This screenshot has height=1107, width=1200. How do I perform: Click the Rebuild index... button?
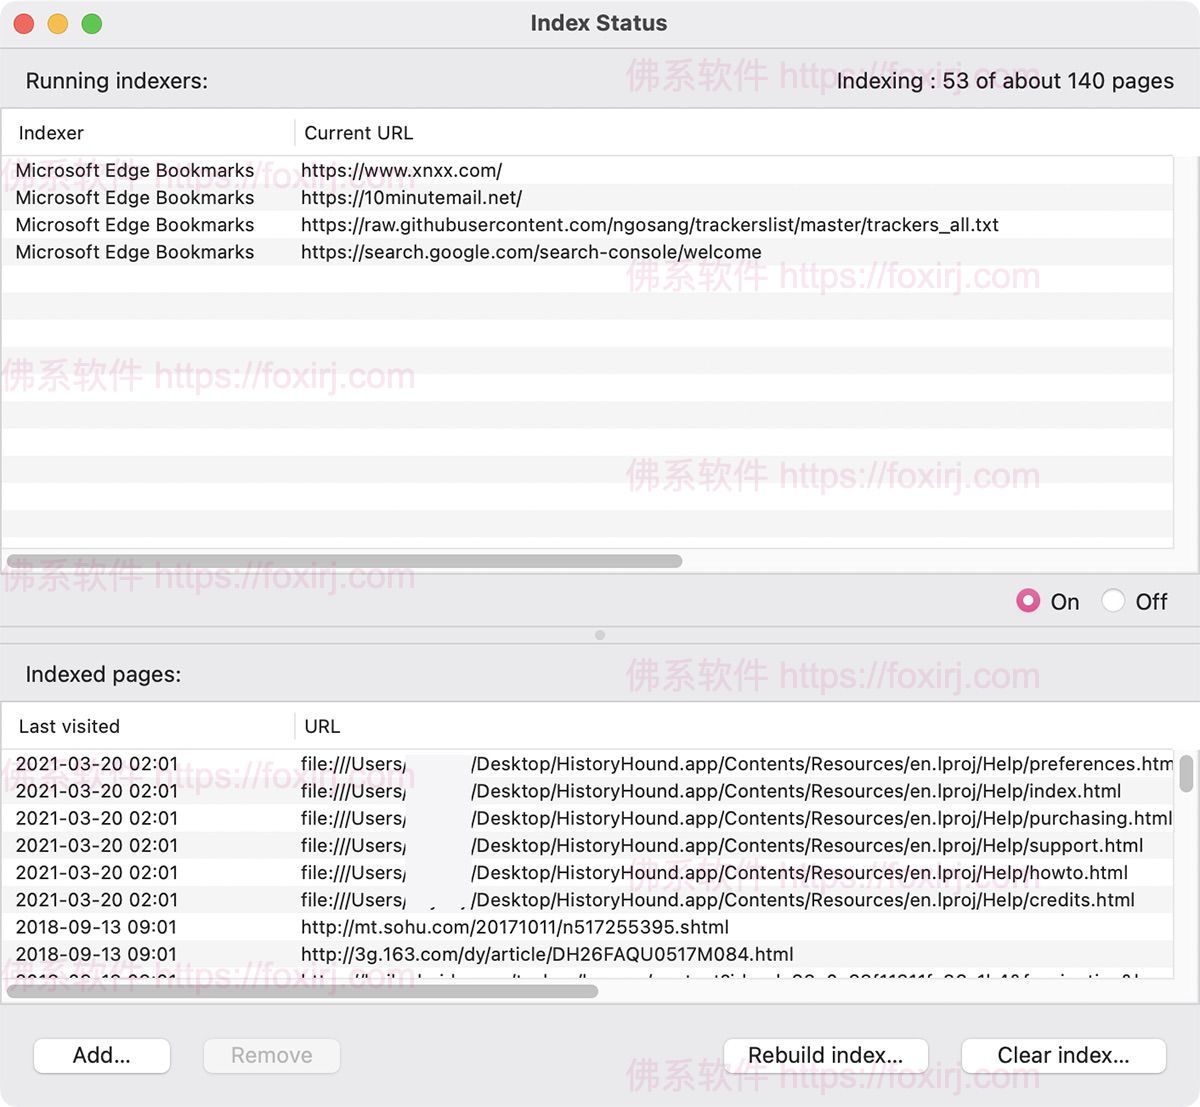(825, 1056)
